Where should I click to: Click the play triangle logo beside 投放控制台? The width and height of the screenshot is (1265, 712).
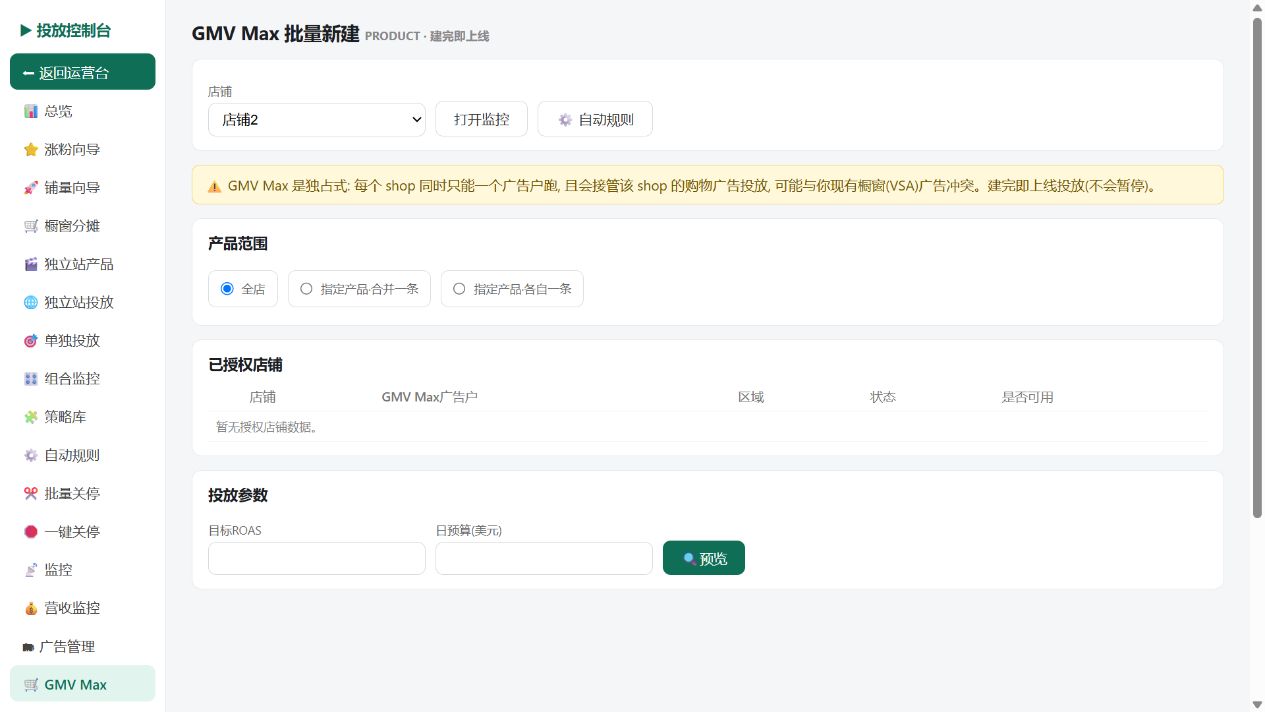point(26,31)
